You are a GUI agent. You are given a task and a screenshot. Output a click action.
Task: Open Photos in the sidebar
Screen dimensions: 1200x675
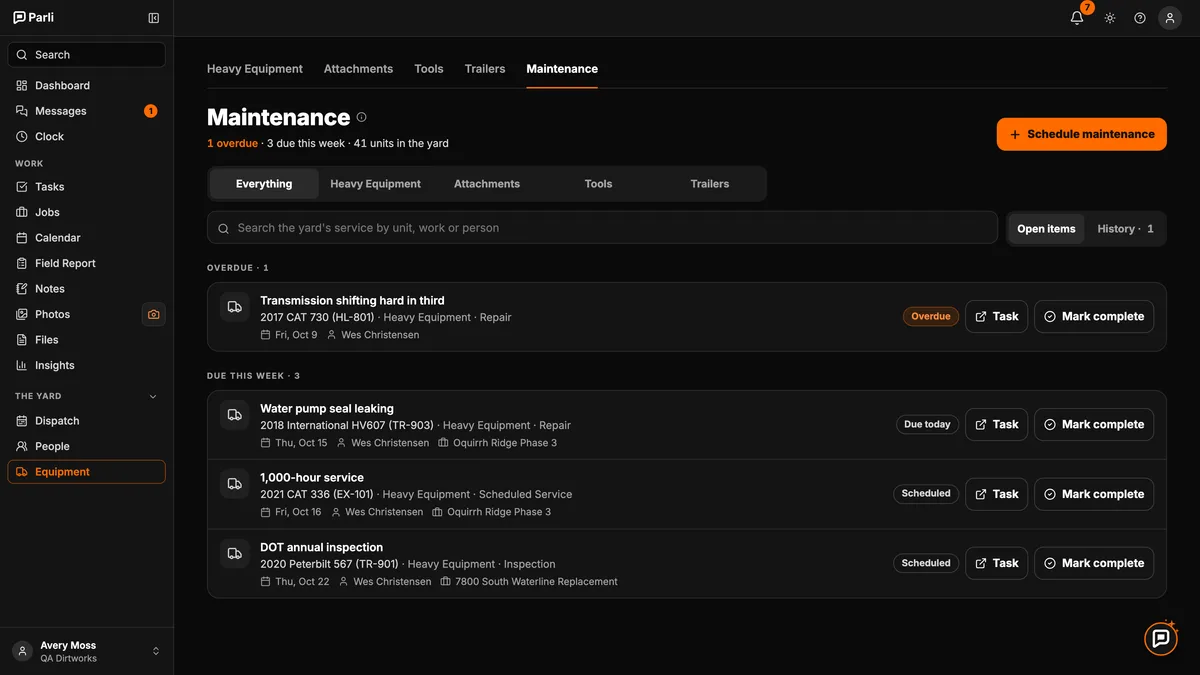point(72,314)
